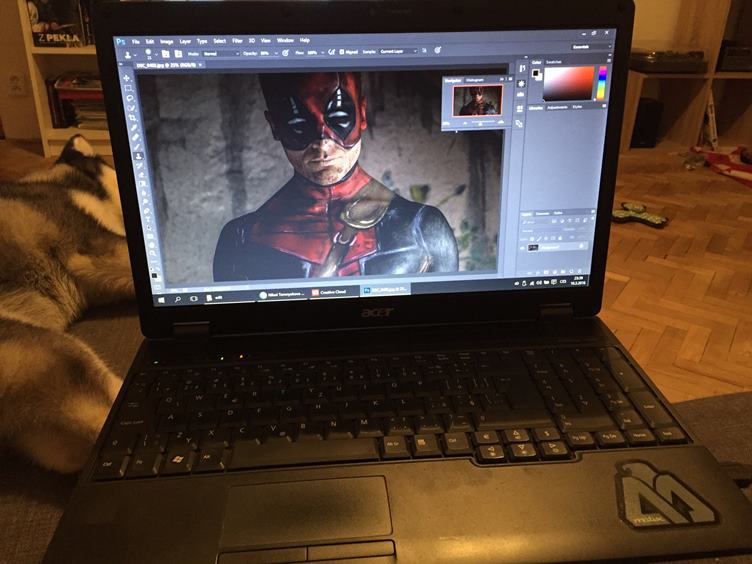Switch to the Adjustments tab
Image resolution: width=752 pixels, height=564 pixels.
[557, 107]
